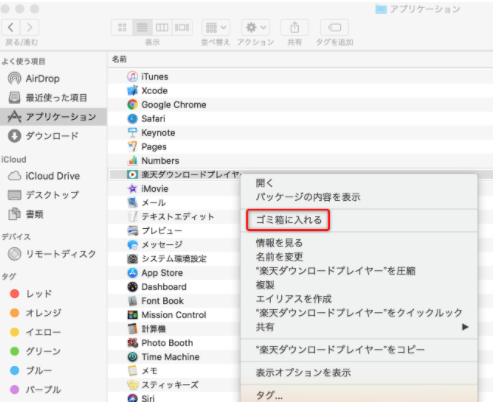The height and width of the screenshot is (408, 493).
Task: Open AirDrop in the sidebar
Action: pos(34,79)
